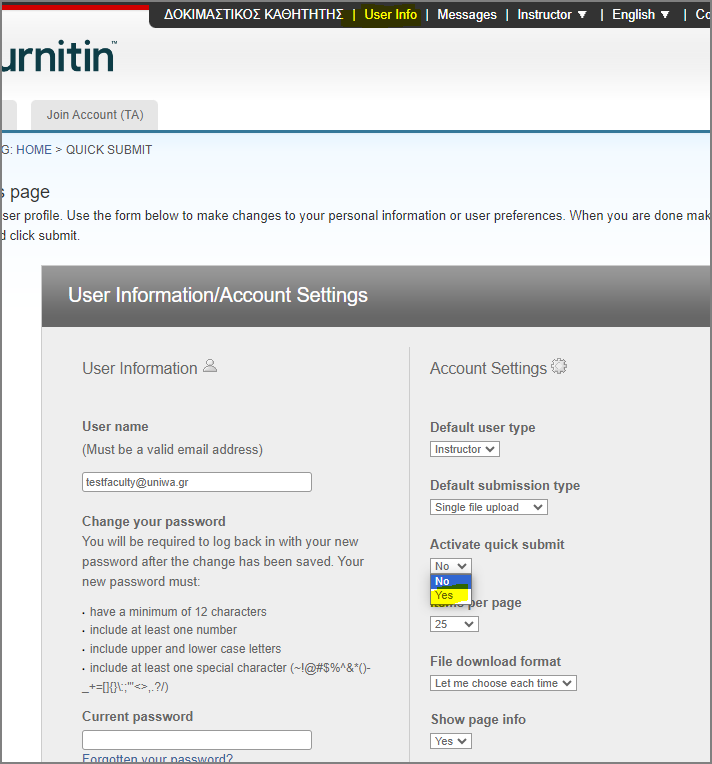This screenshot has width=712, height=764.
Task: Click the Account Settings heading
Action: tap(488, 368)
